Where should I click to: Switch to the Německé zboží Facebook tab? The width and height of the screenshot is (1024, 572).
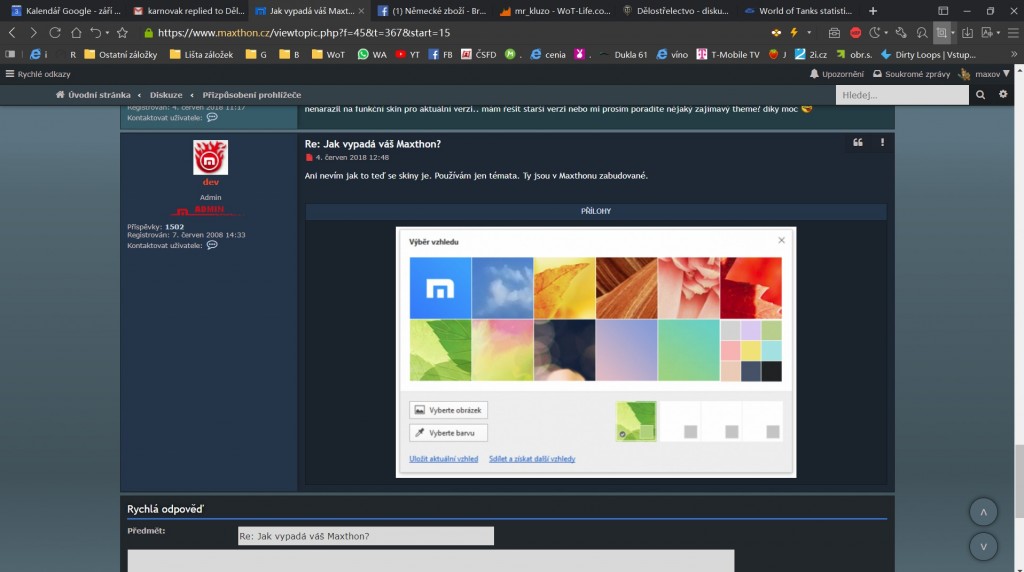(432, 10)
